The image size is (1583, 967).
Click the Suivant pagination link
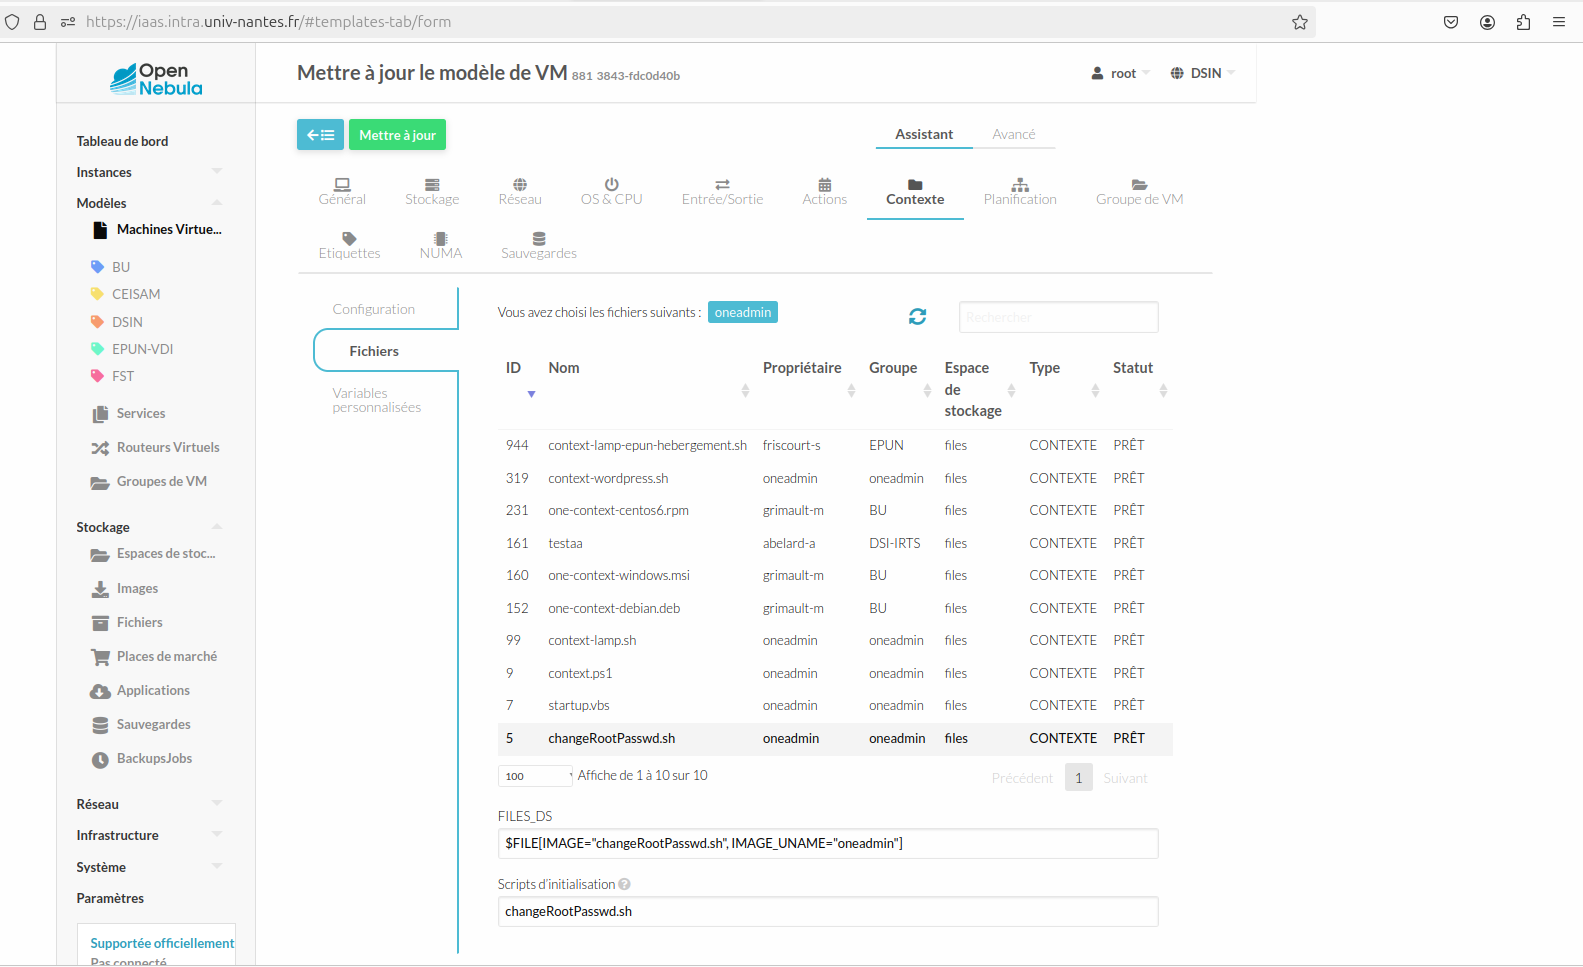pyautogui.click(x=1125, y=778)
